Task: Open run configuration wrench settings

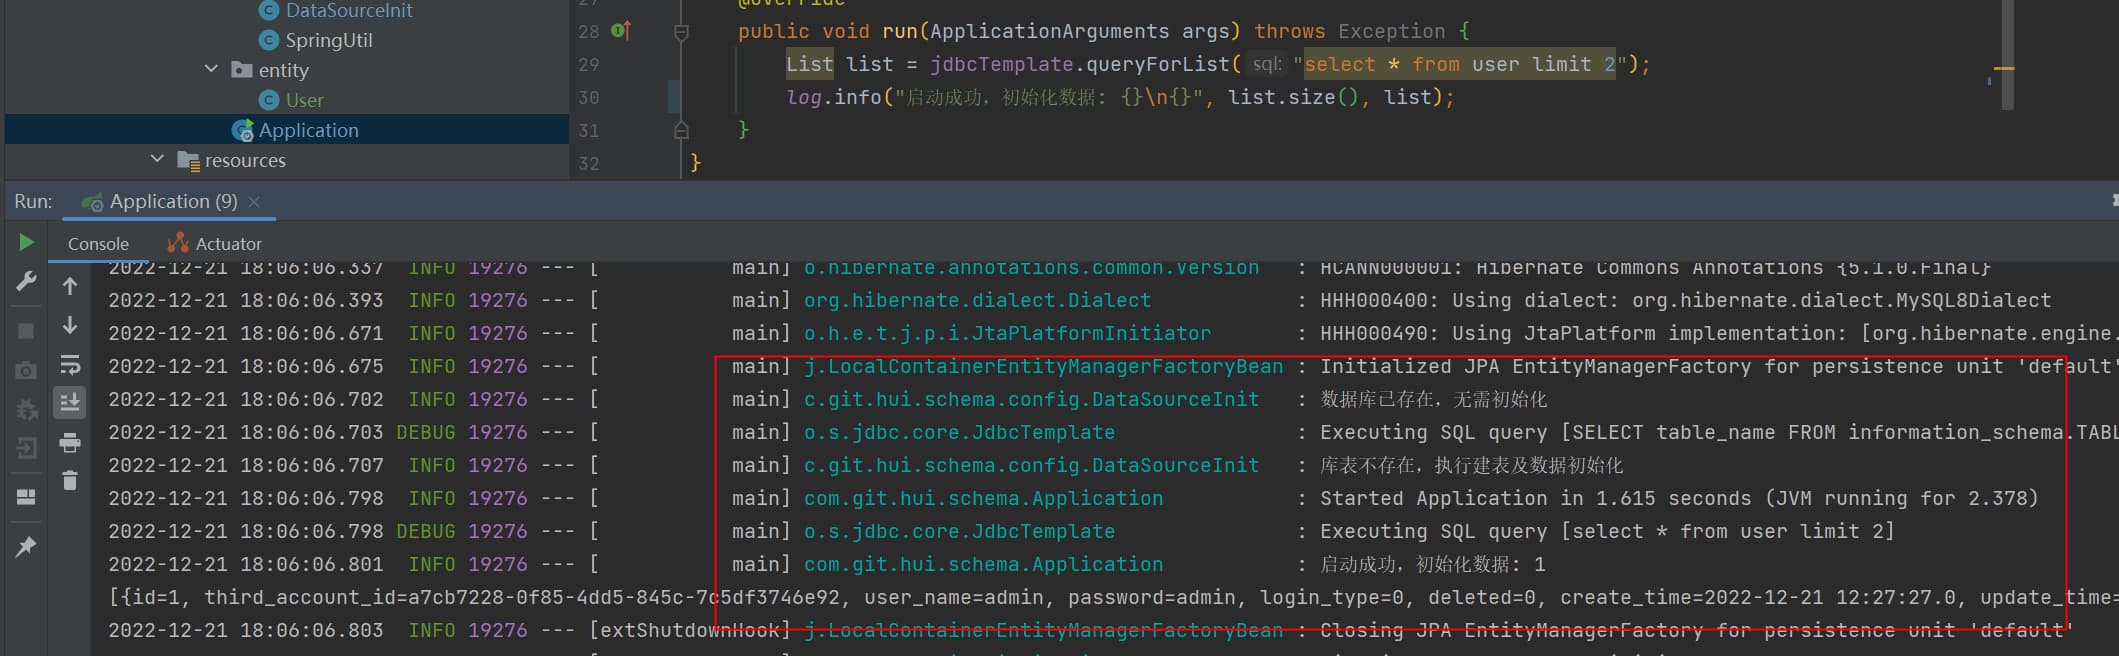Action: pyautogui.click(x=26, y=282)
